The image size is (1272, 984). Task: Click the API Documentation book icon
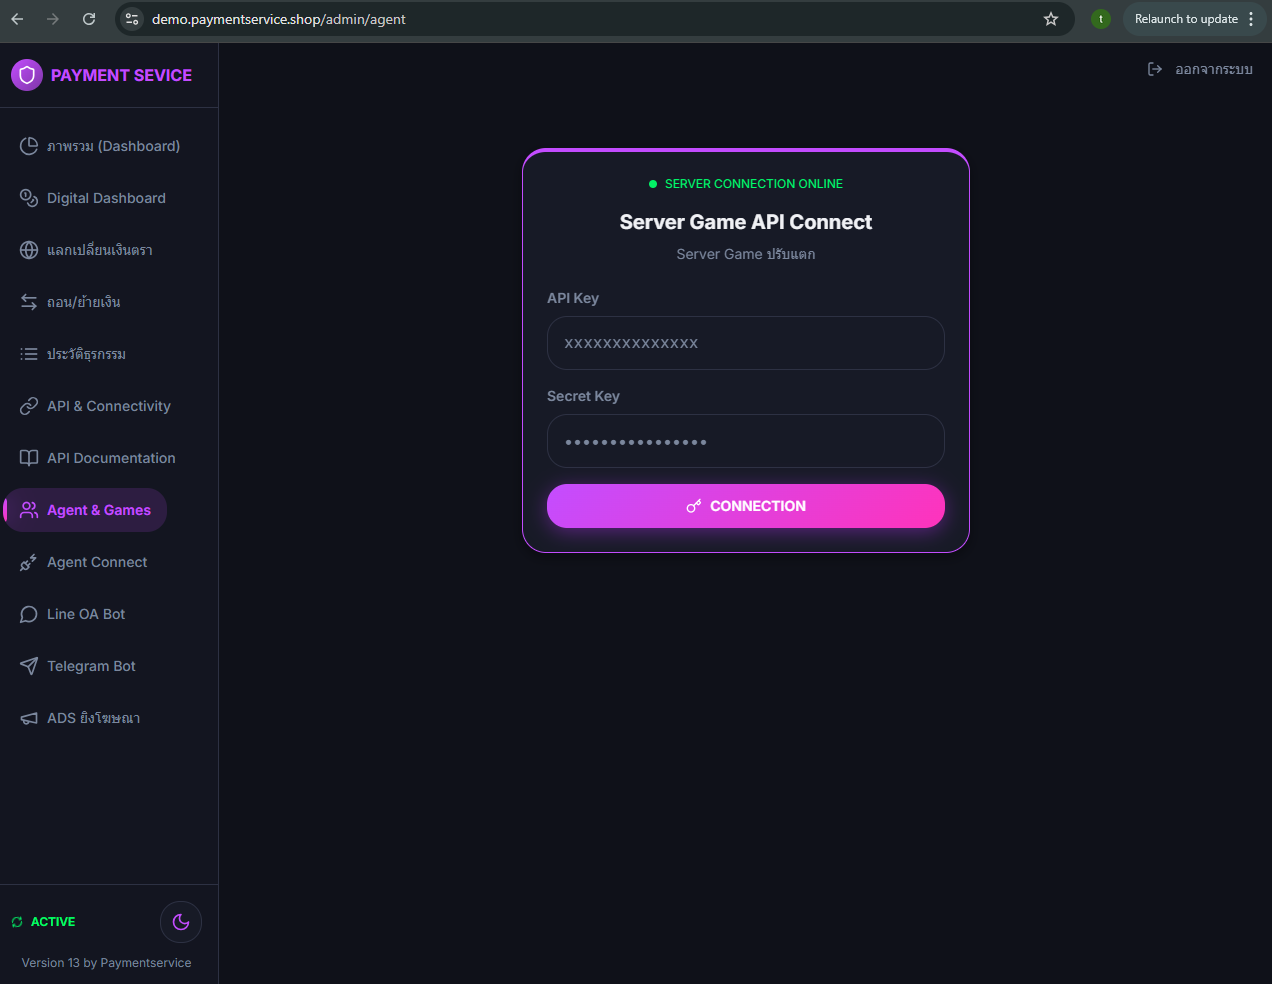point(29,458)
